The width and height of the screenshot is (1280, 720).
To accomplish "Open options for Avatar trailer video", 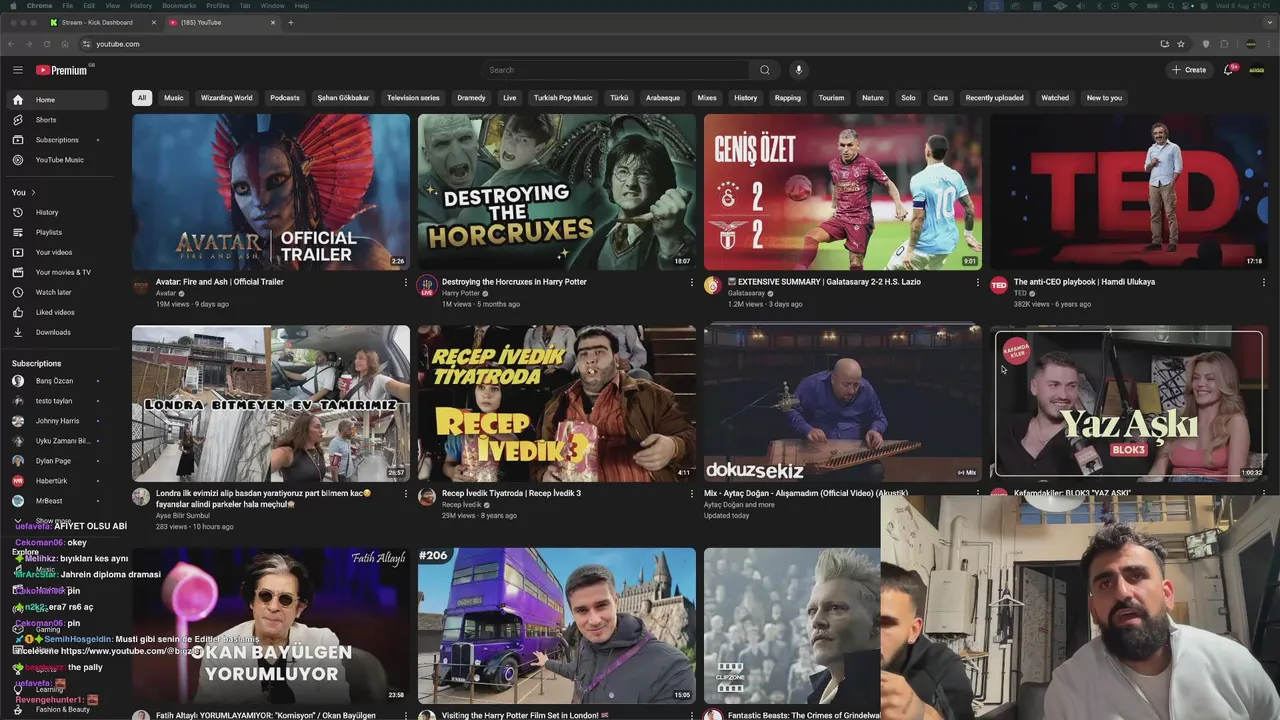I will (x=405, y=282).
